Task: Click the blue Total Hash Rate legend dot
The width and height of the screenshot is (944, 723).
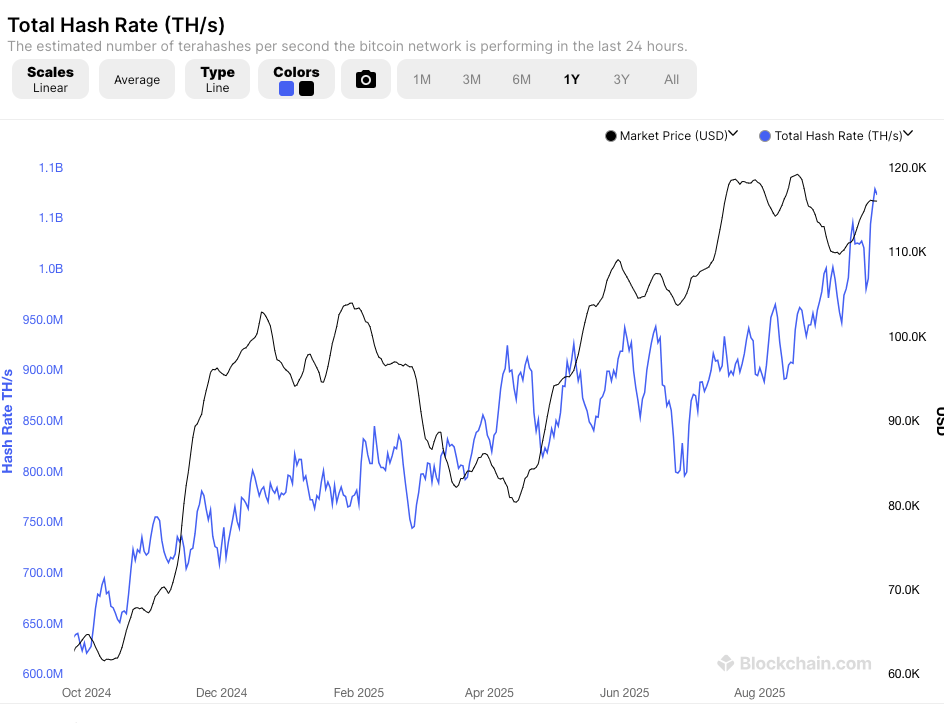Action: (x=765, y=136)
